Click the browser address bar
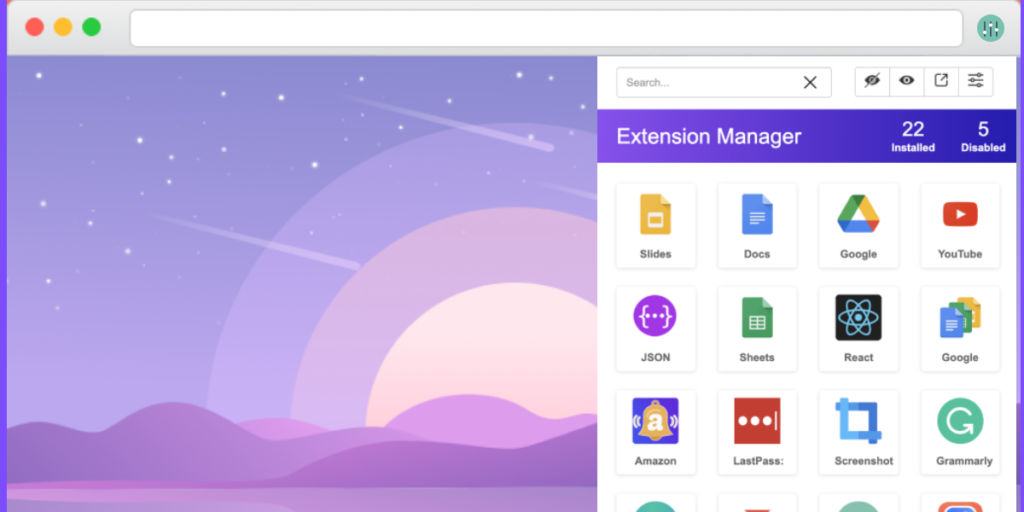The width and height of the screenshot is (1024, 512). (x=546, y=28)
